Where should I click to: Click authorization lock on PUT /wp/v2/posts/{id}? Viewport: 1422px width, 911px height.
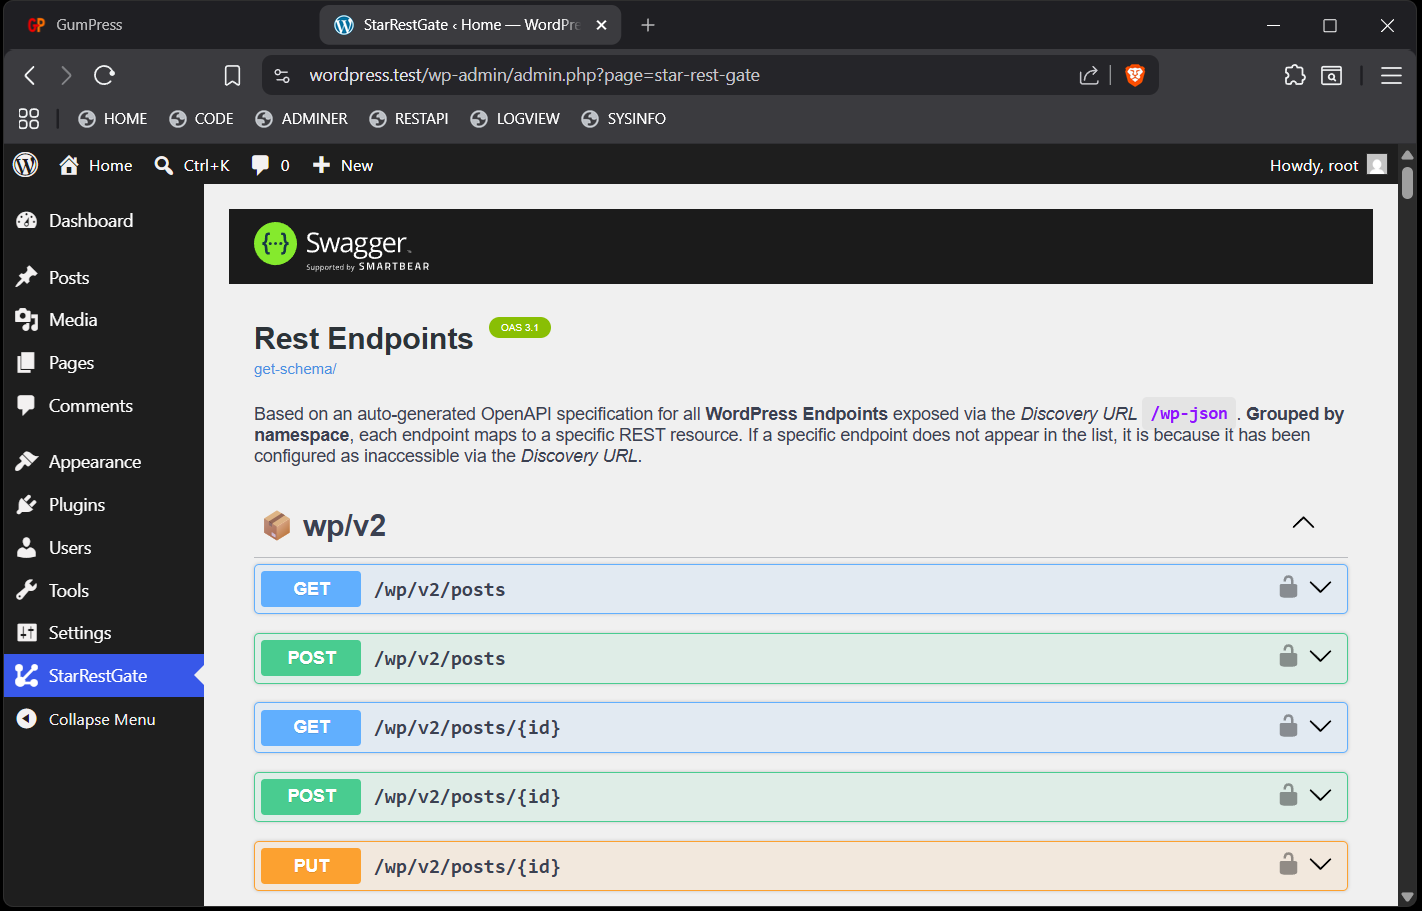click(x=1288, y=863)
